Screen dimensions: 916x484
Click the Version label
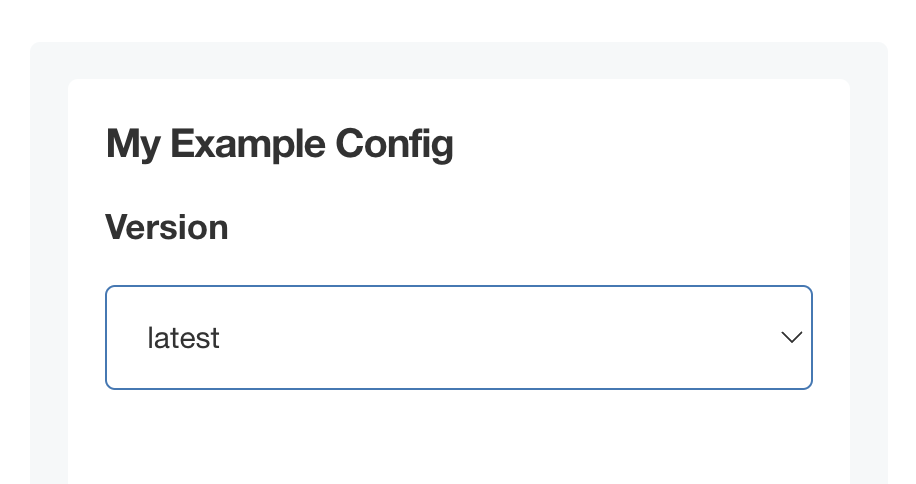167,227
